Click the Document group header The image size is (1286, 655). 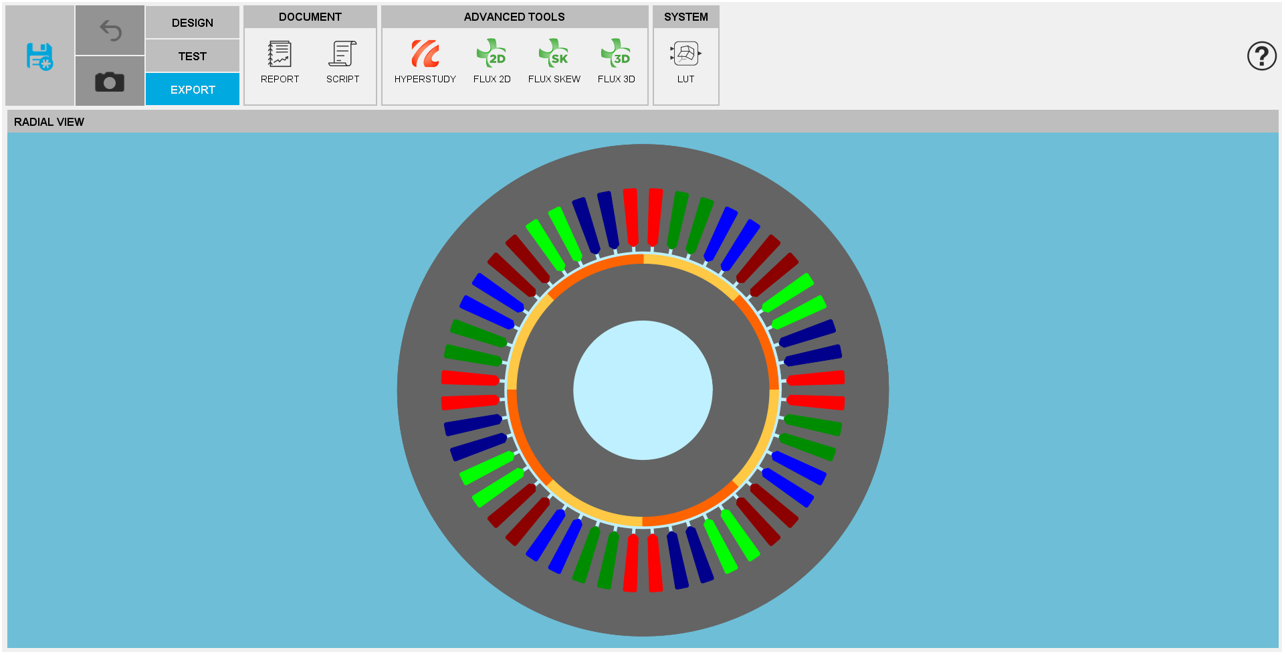pyautogui.click(x=310, y=17)
